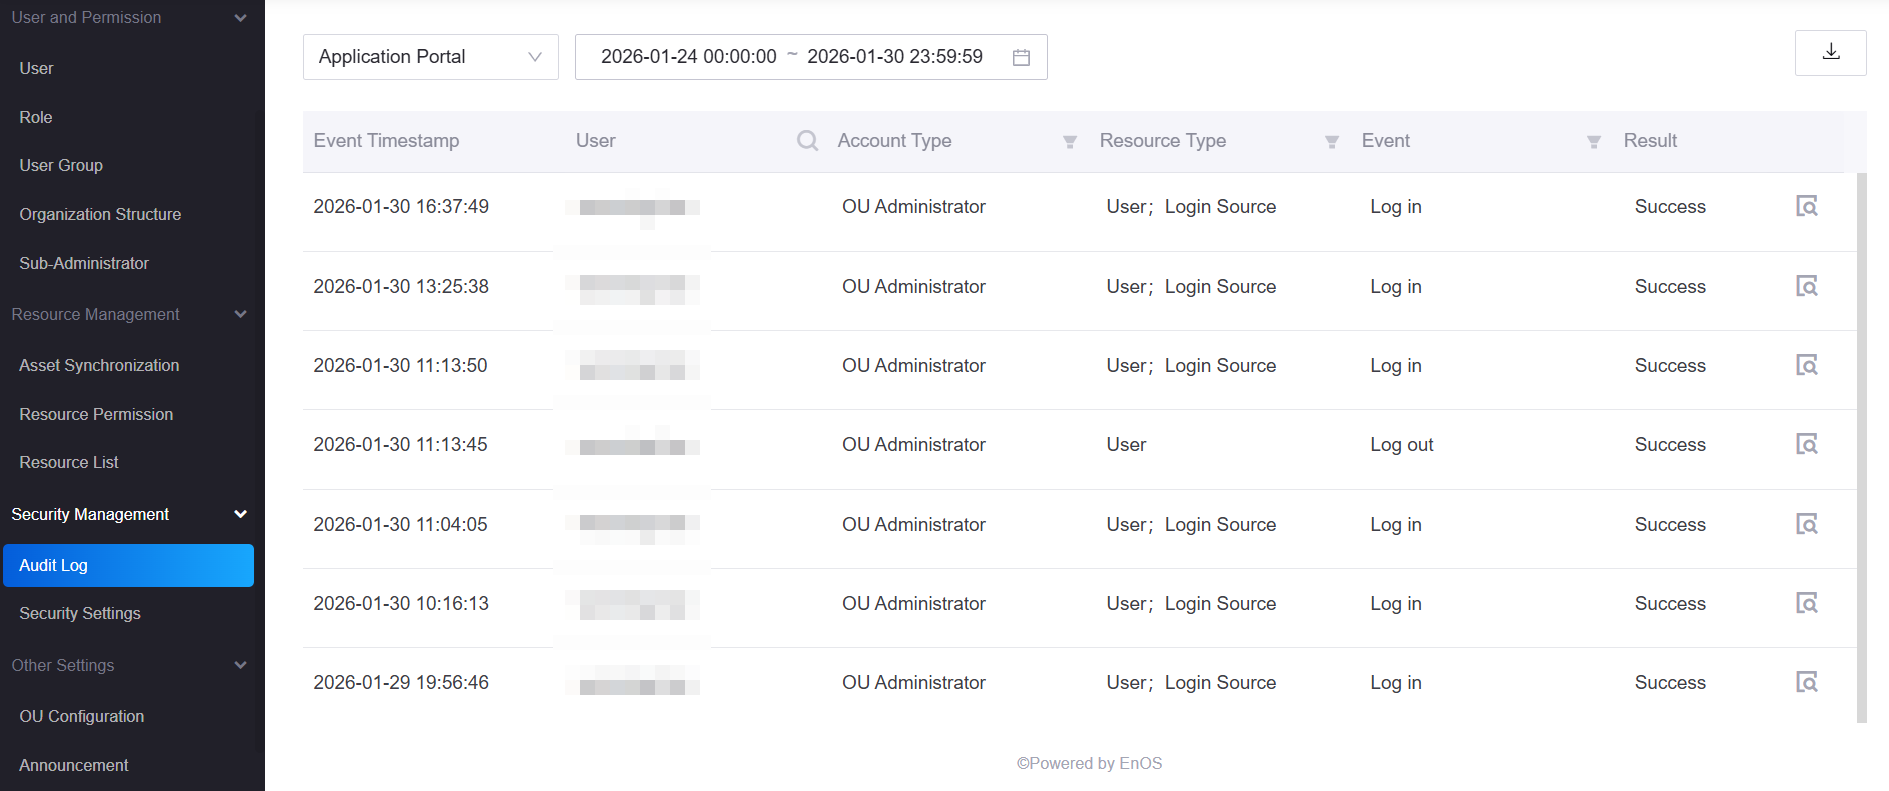The image size is (1889, 791).
Task: Collapse the Other Settings section
Action: click(240, 665)
